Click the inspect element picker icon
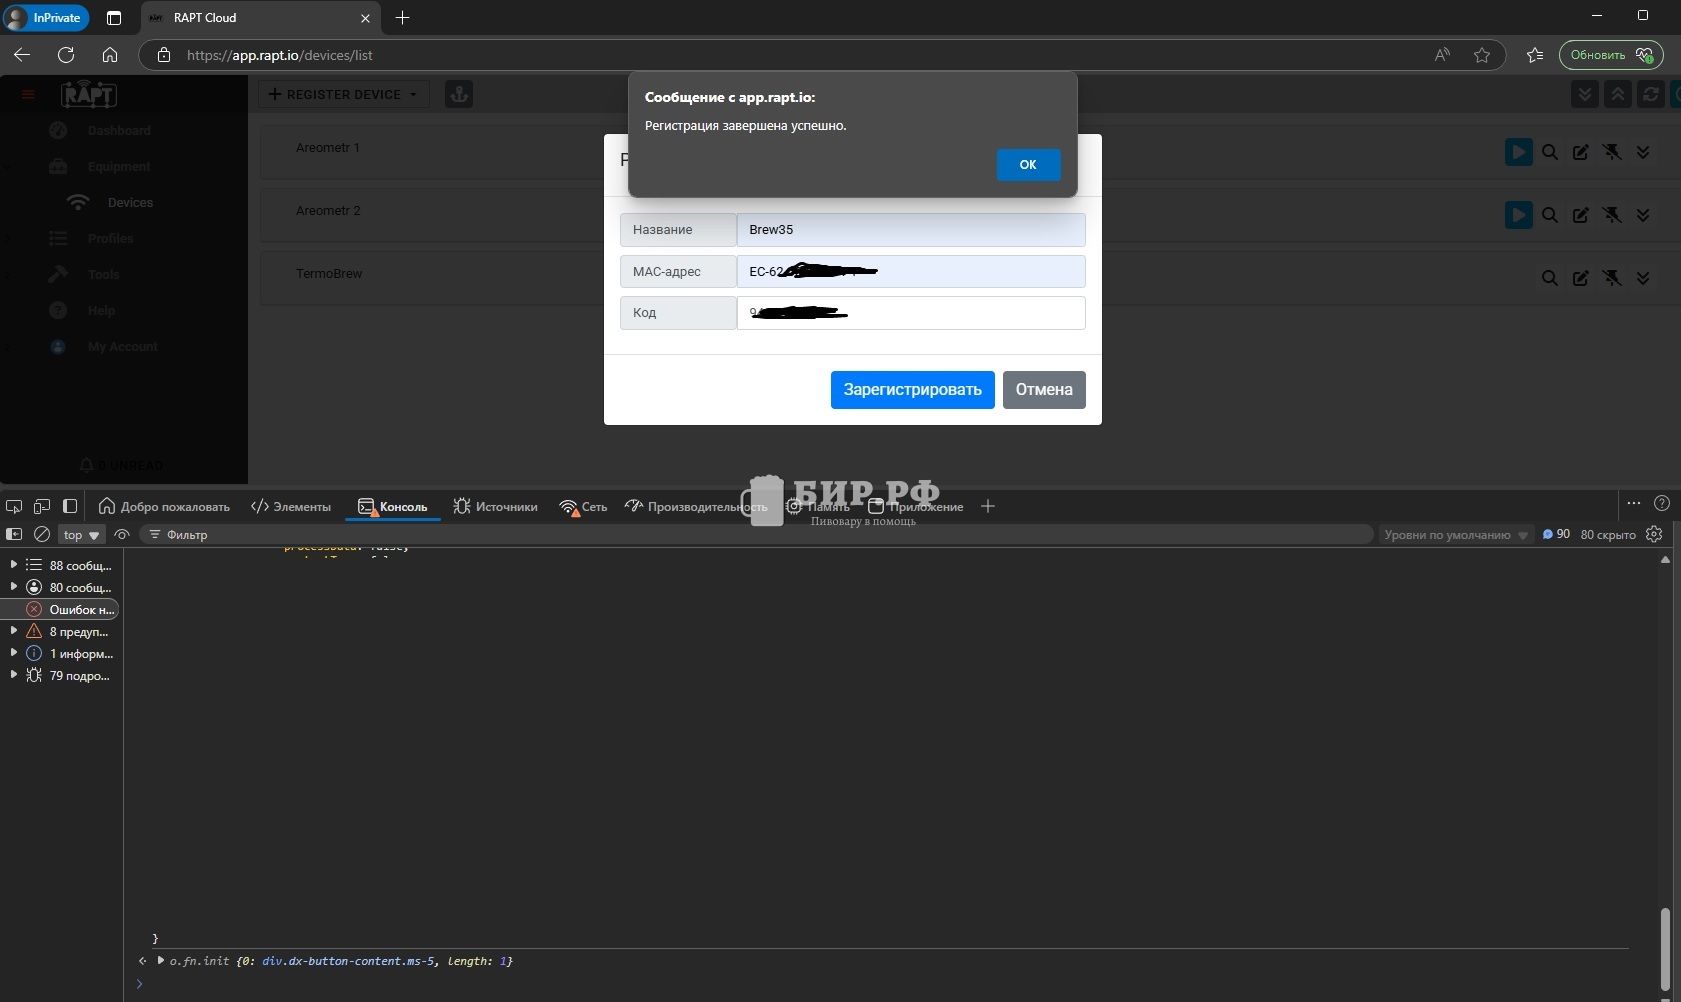The height and width of the screenshot is (1002, 1681). [x=14, y=506]
